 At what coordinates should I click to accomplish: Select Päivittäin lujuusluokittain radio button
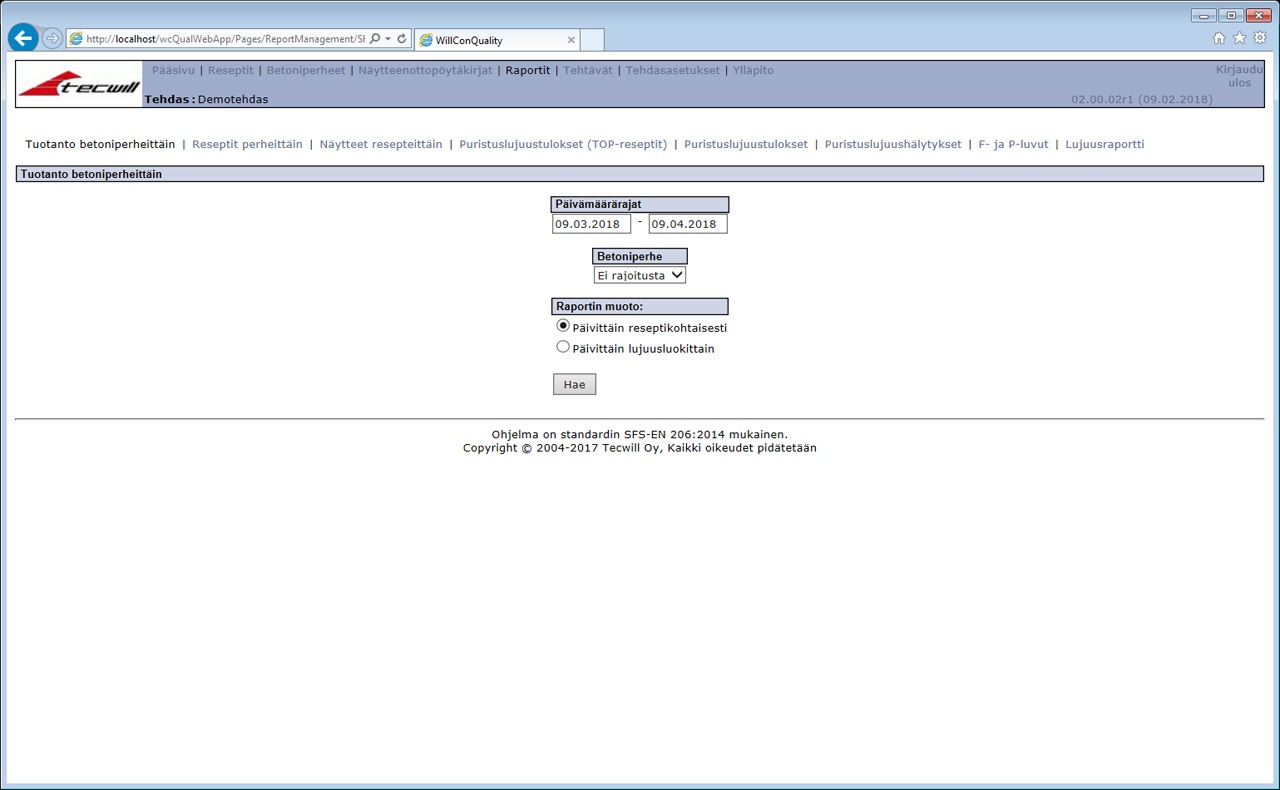pos(563,347)
